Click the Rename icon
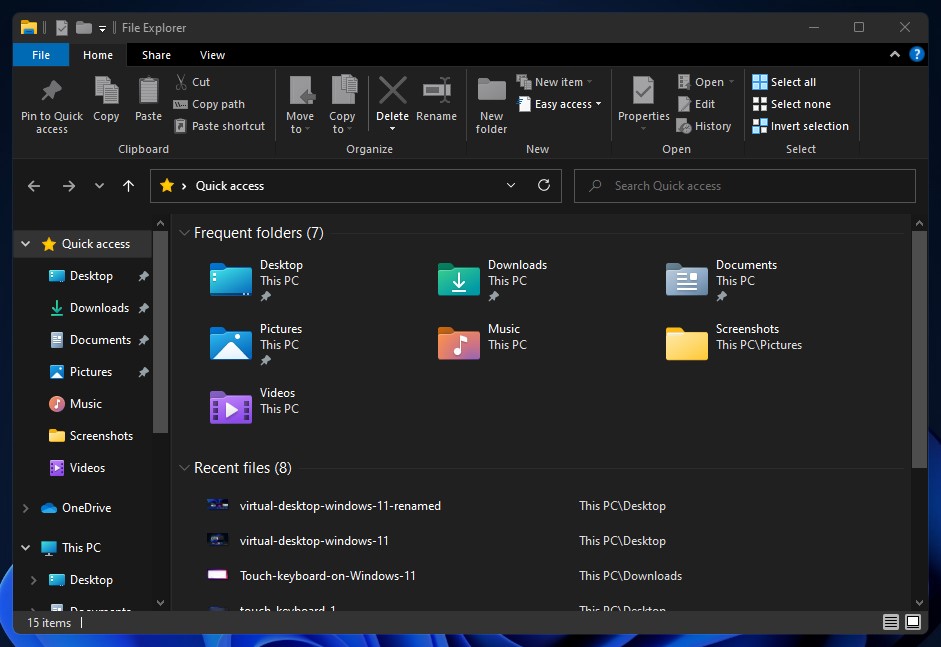Screen dimensions: 941x647 point(437,91)
